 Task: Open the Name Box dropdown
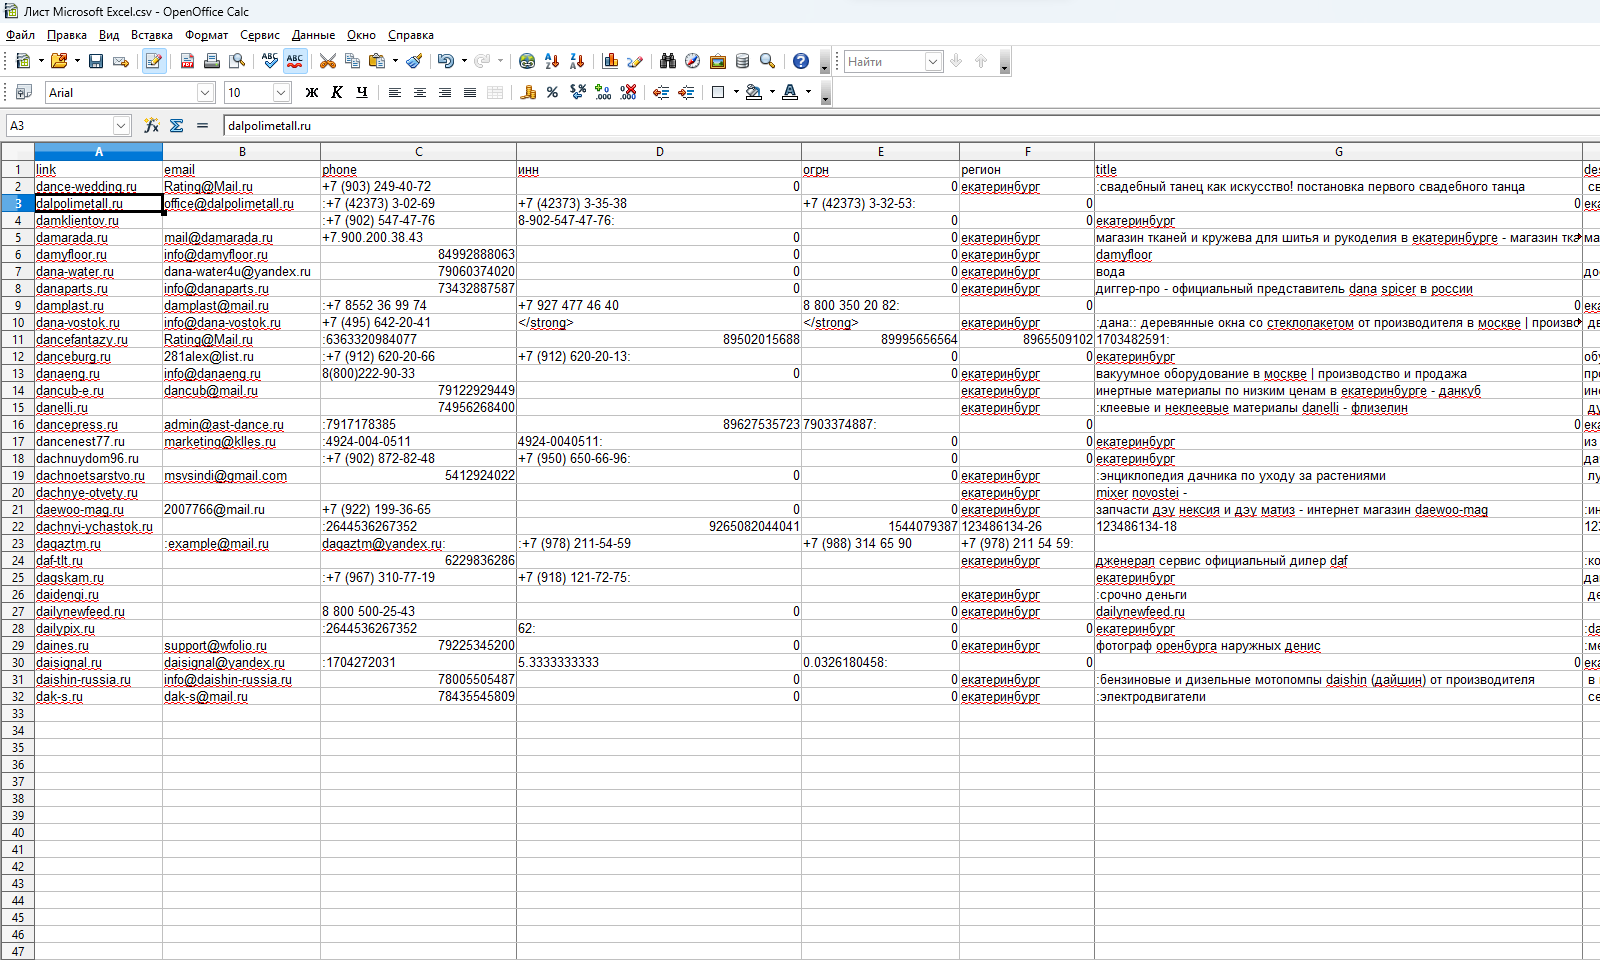[x=121, y=125]
